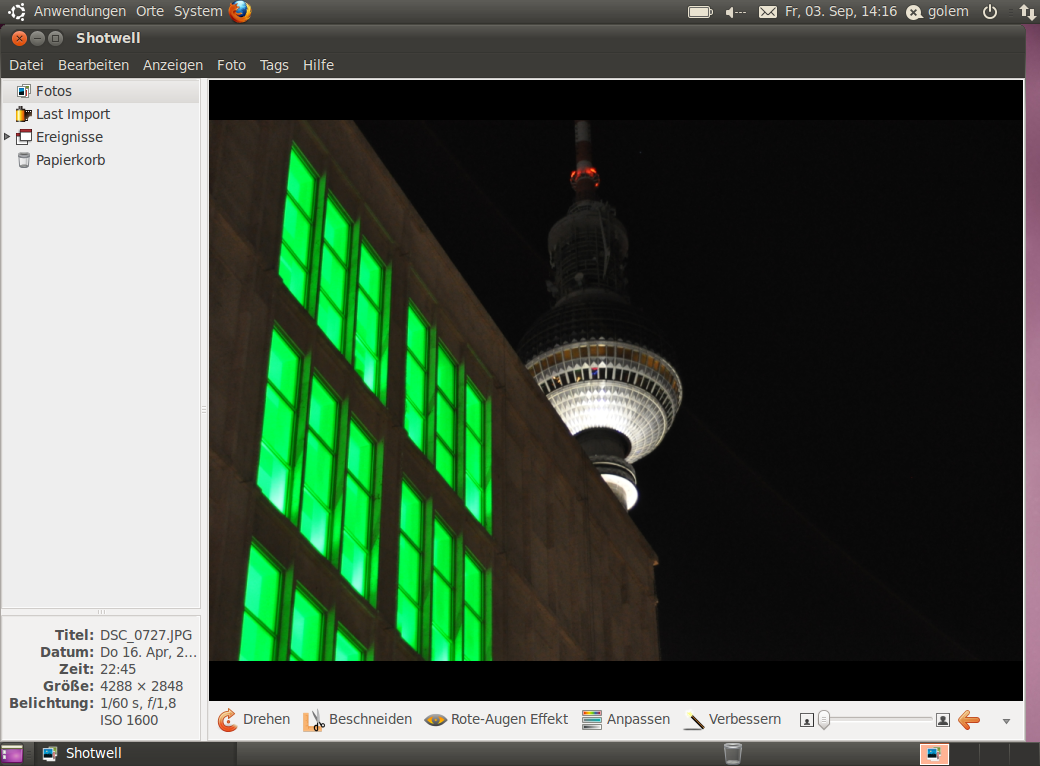This screenshot has height=766, width=1040.
Task: Click the Verbessern enhance wand
Action: pos(694,720)
